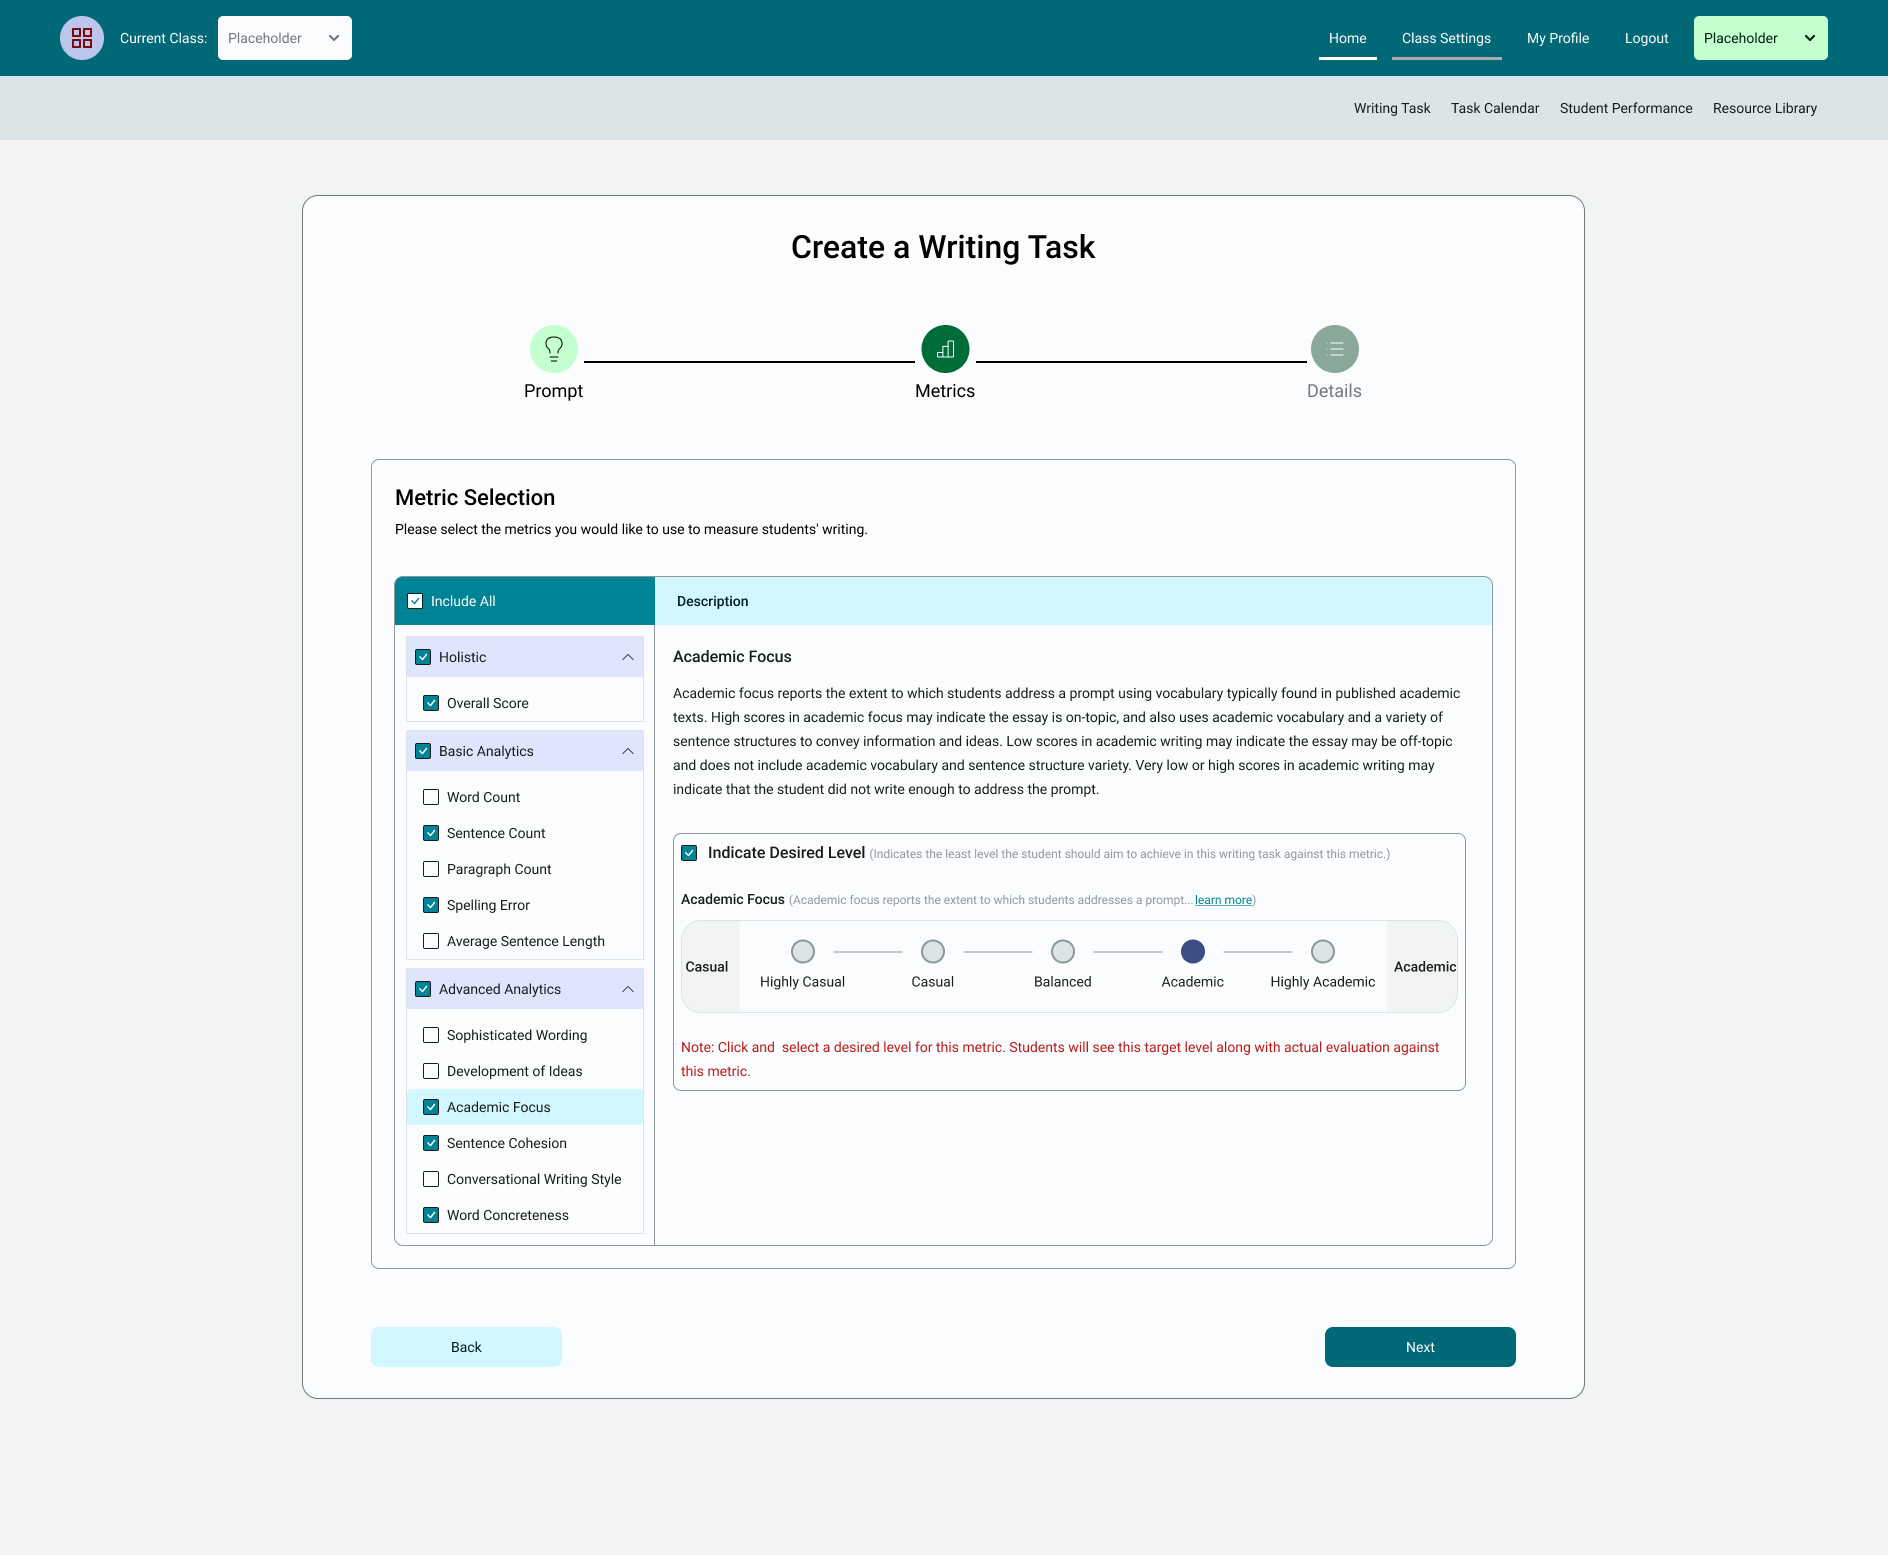Collapse Advanced Analytics using its chevron
The width and height of the screenshot is (1888, 1555).
[x=628, y=989]
